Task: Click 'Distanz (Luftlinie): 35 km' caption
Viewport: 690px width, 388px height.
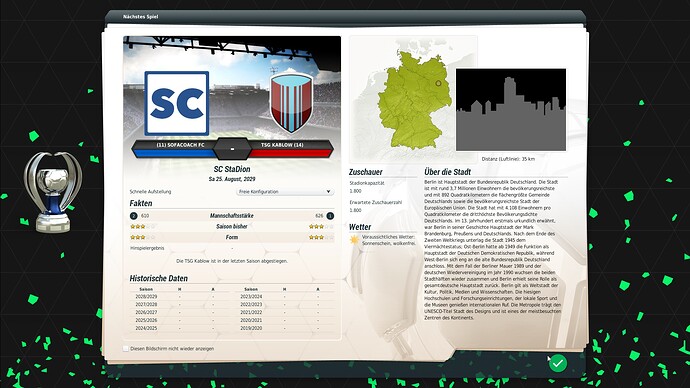Action: click(x=508, y=159)
